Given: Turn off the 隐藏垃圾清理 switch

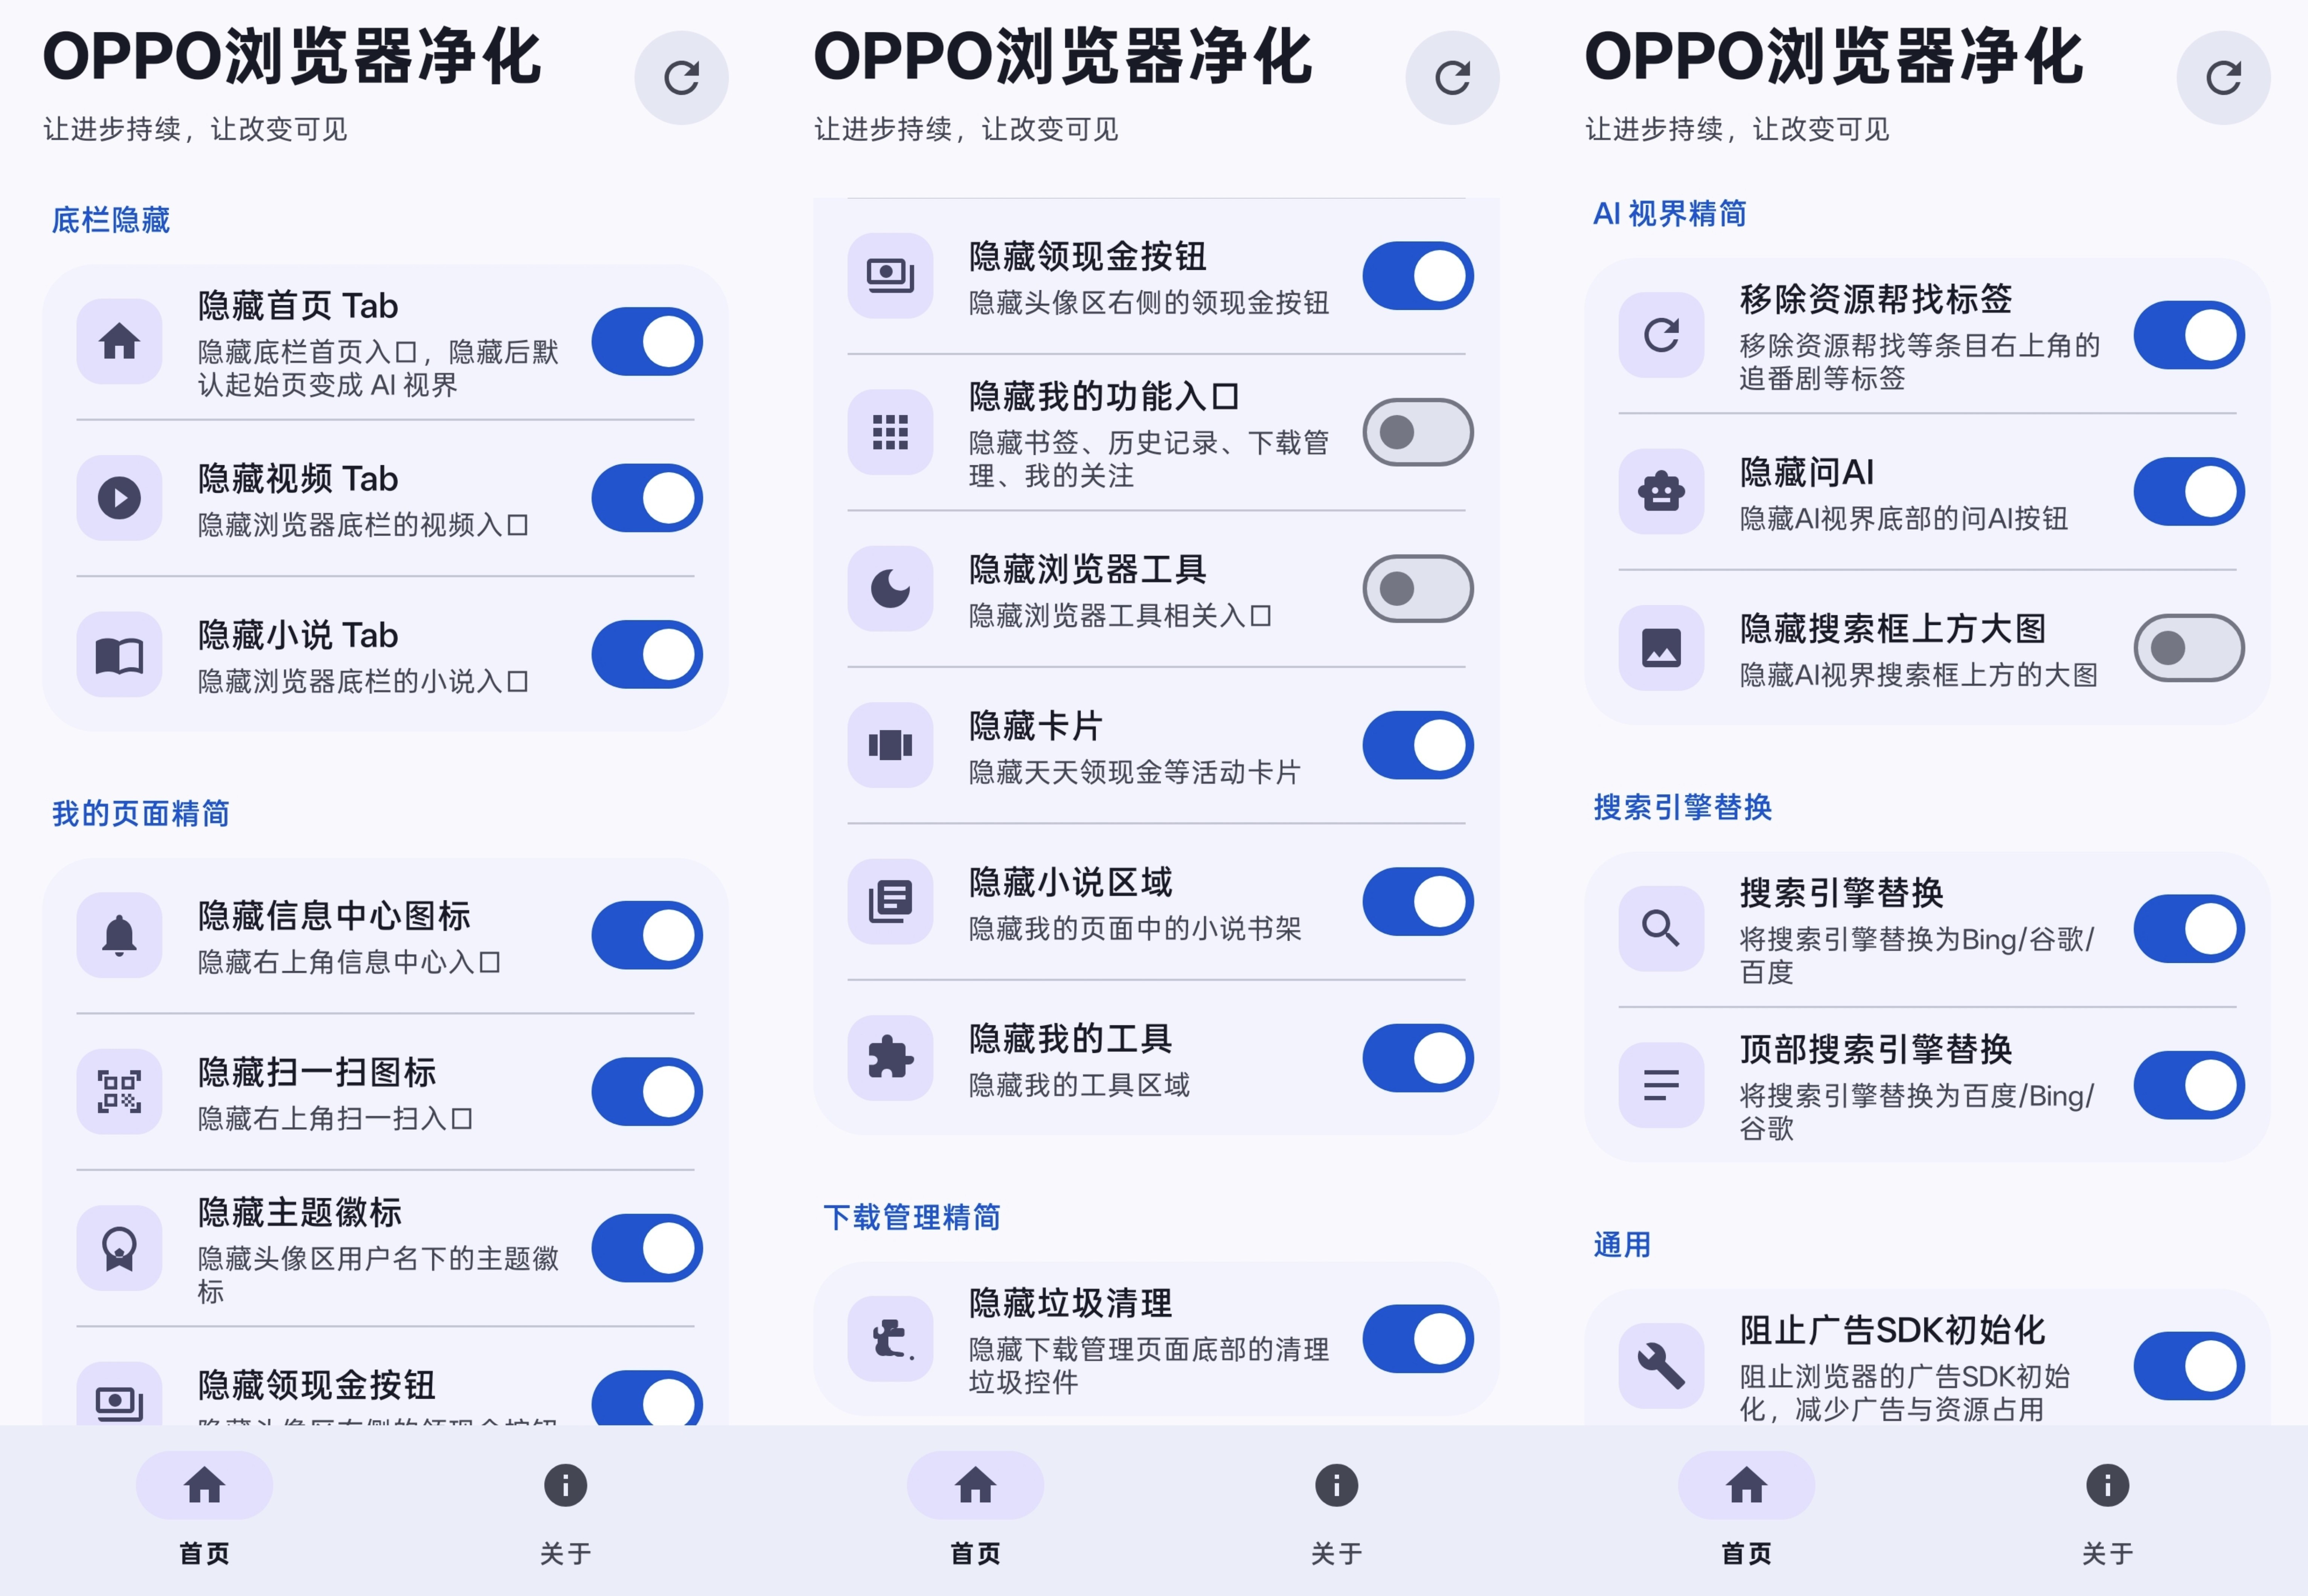Looking at the screenshot, I should [1418, 1338].
